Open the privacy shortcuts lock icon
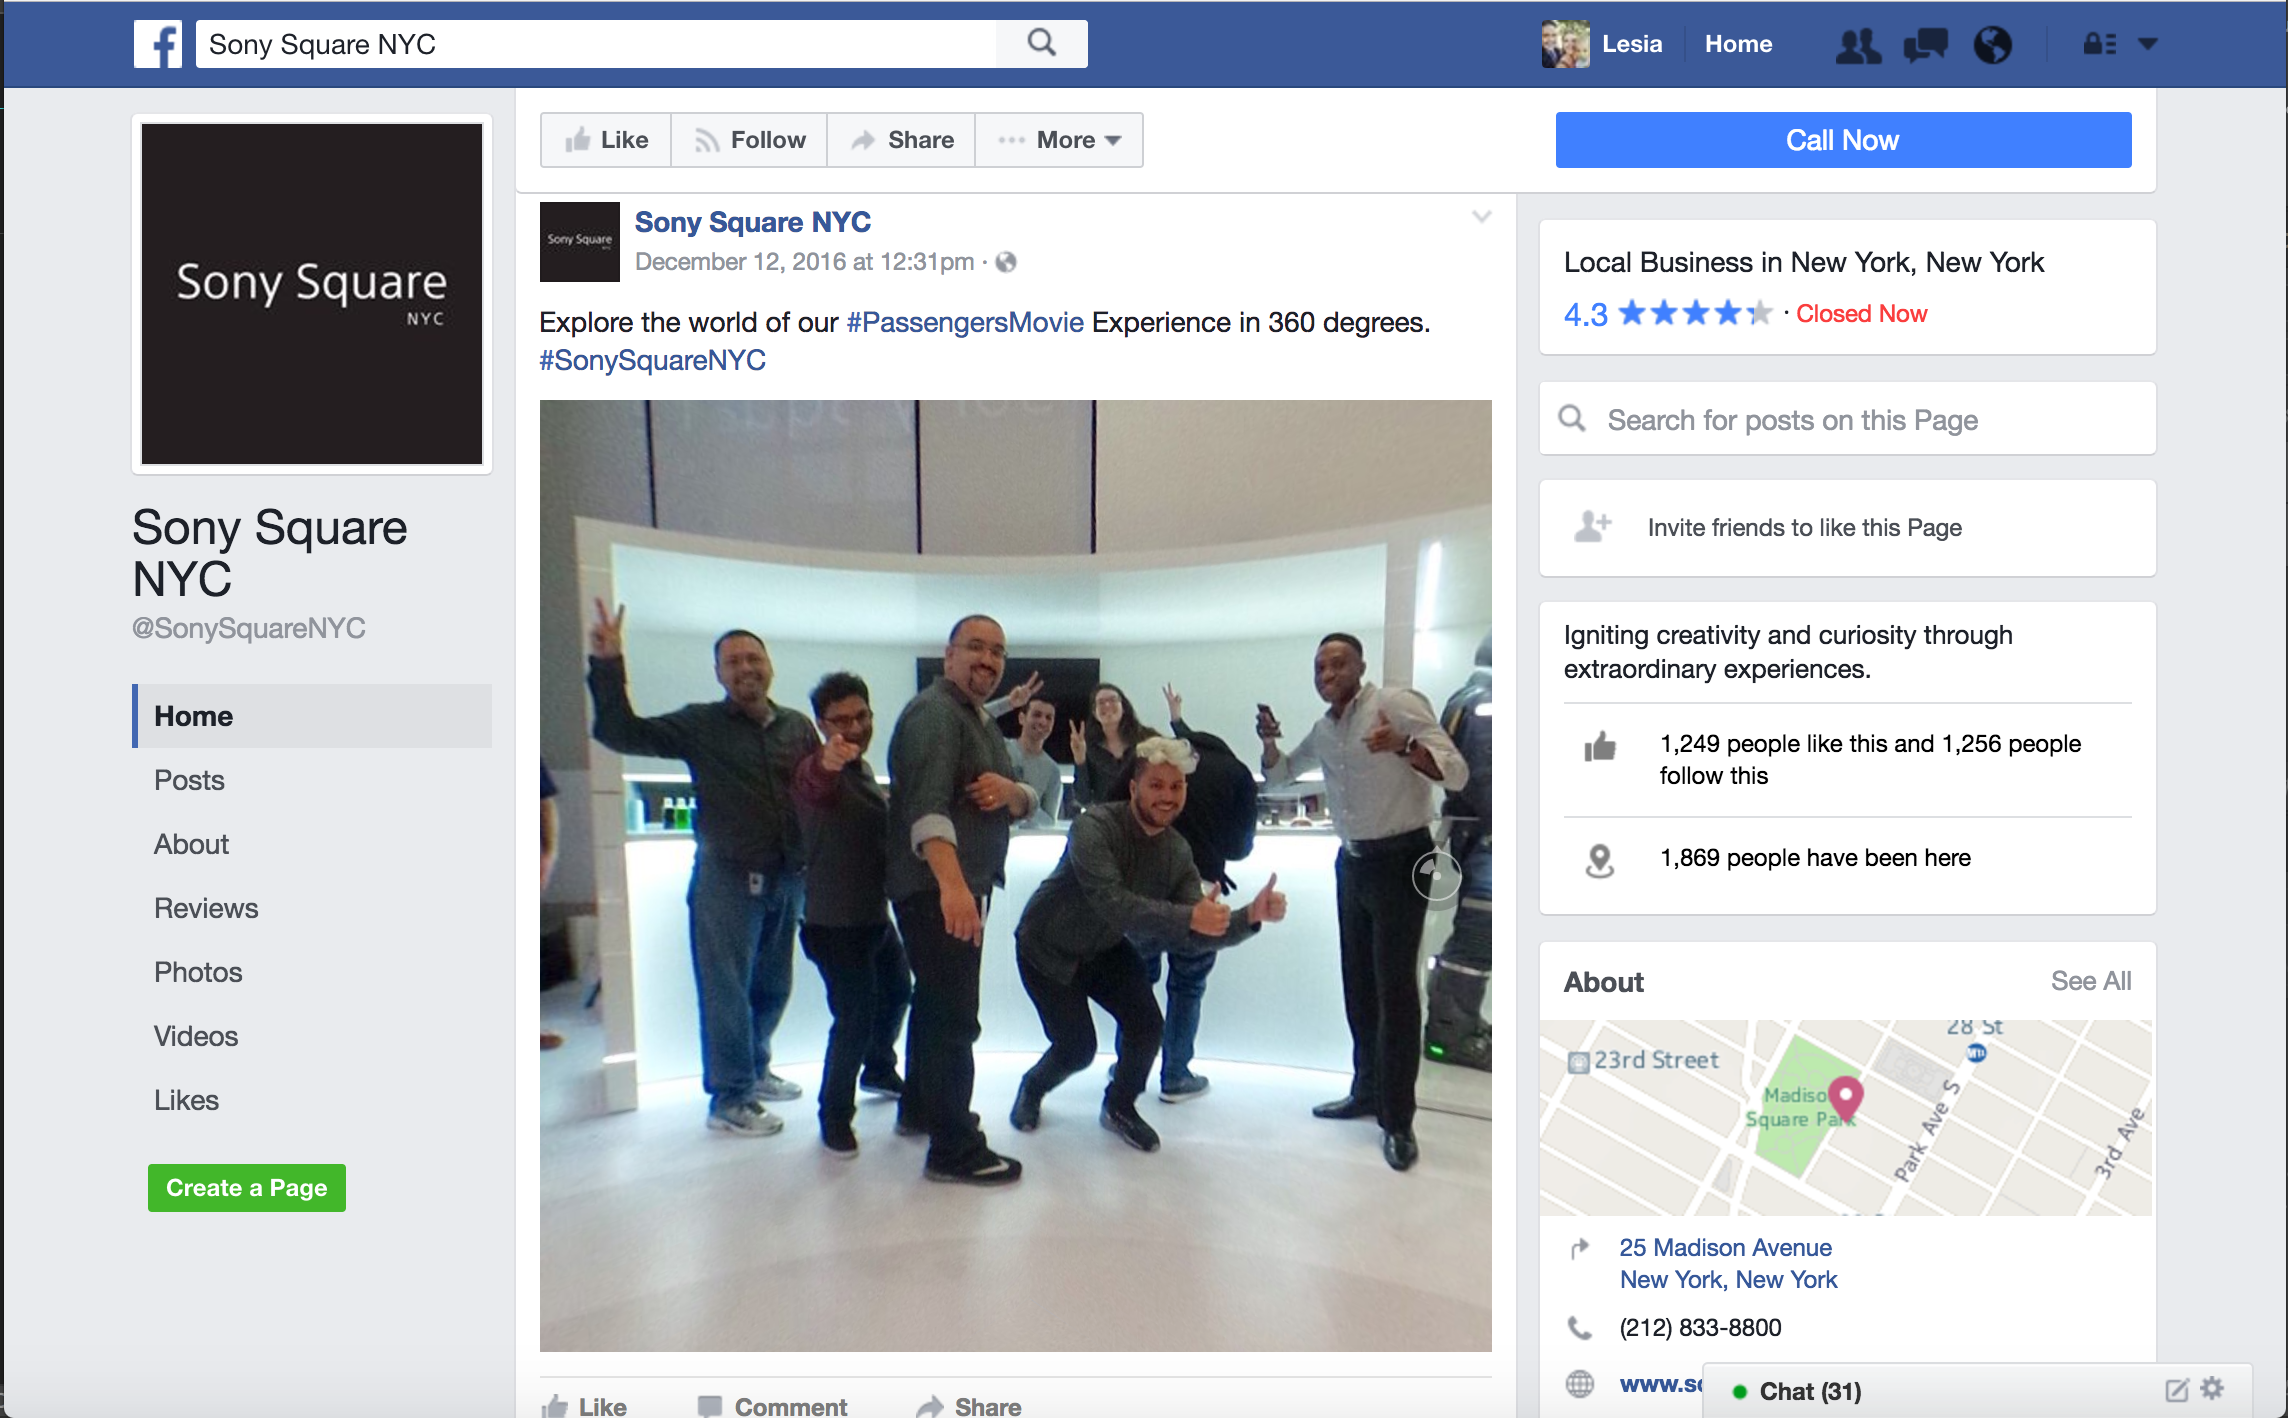 (2099, 44)
